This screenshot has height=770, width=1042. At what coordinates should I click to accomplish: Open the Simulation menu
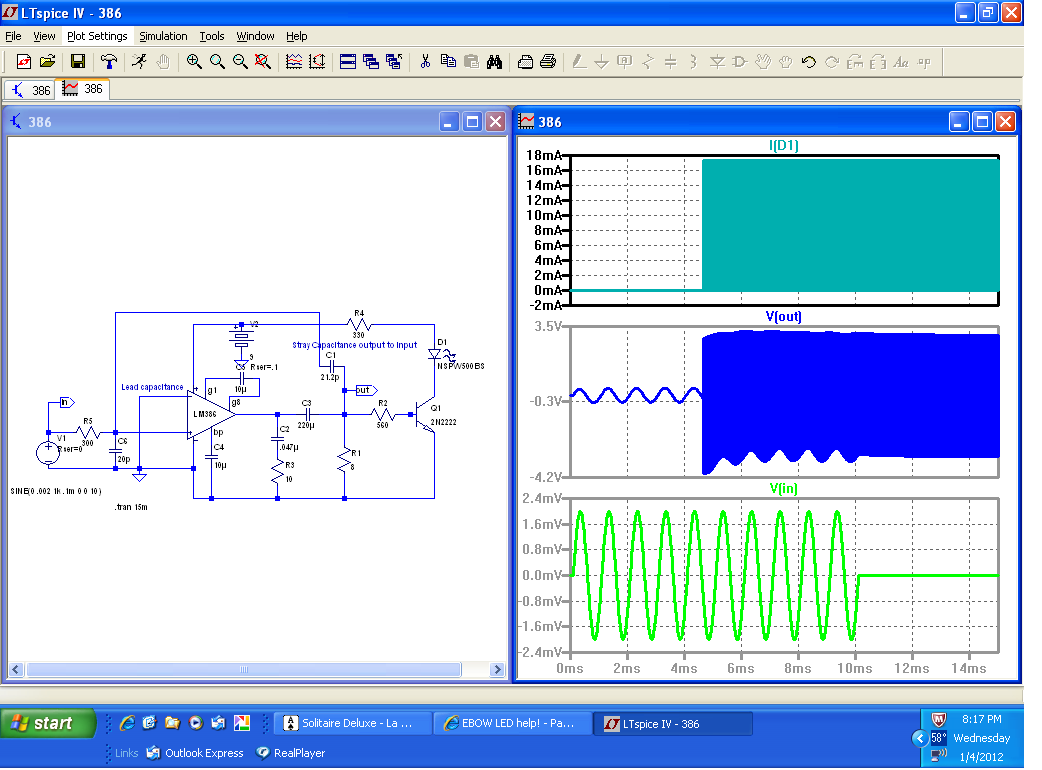click(163, 36)
